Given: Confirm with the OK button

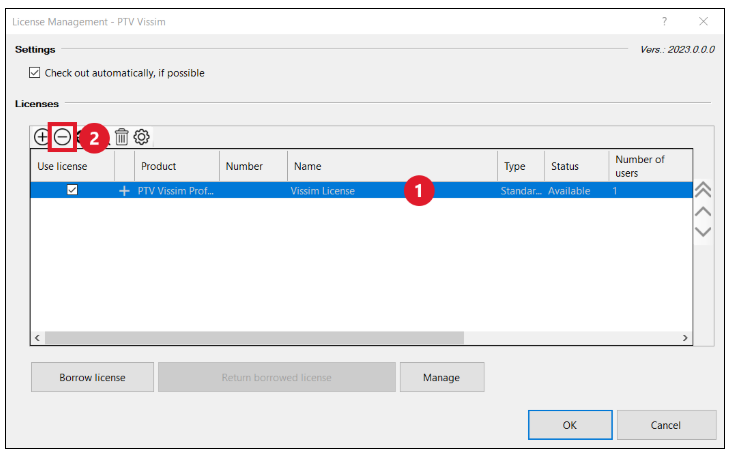Looking at the screenshot, I should pyautogui.click(x=570, y=425).
